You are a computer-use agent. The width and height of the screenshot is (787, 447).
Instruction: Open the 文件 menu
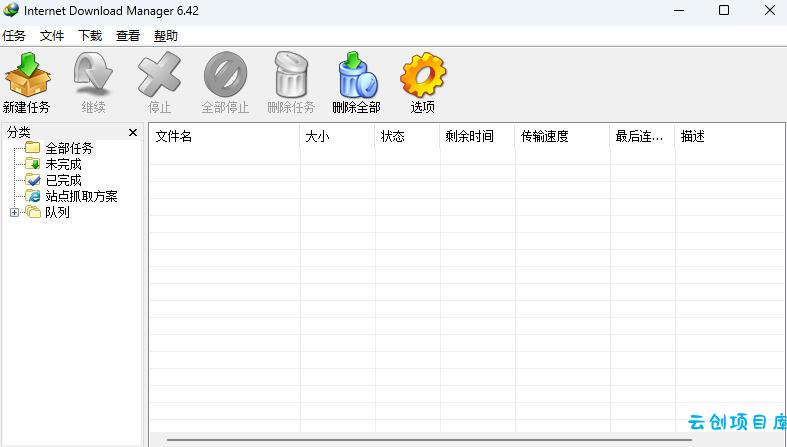pyautogui.click(x=52, y=36)
